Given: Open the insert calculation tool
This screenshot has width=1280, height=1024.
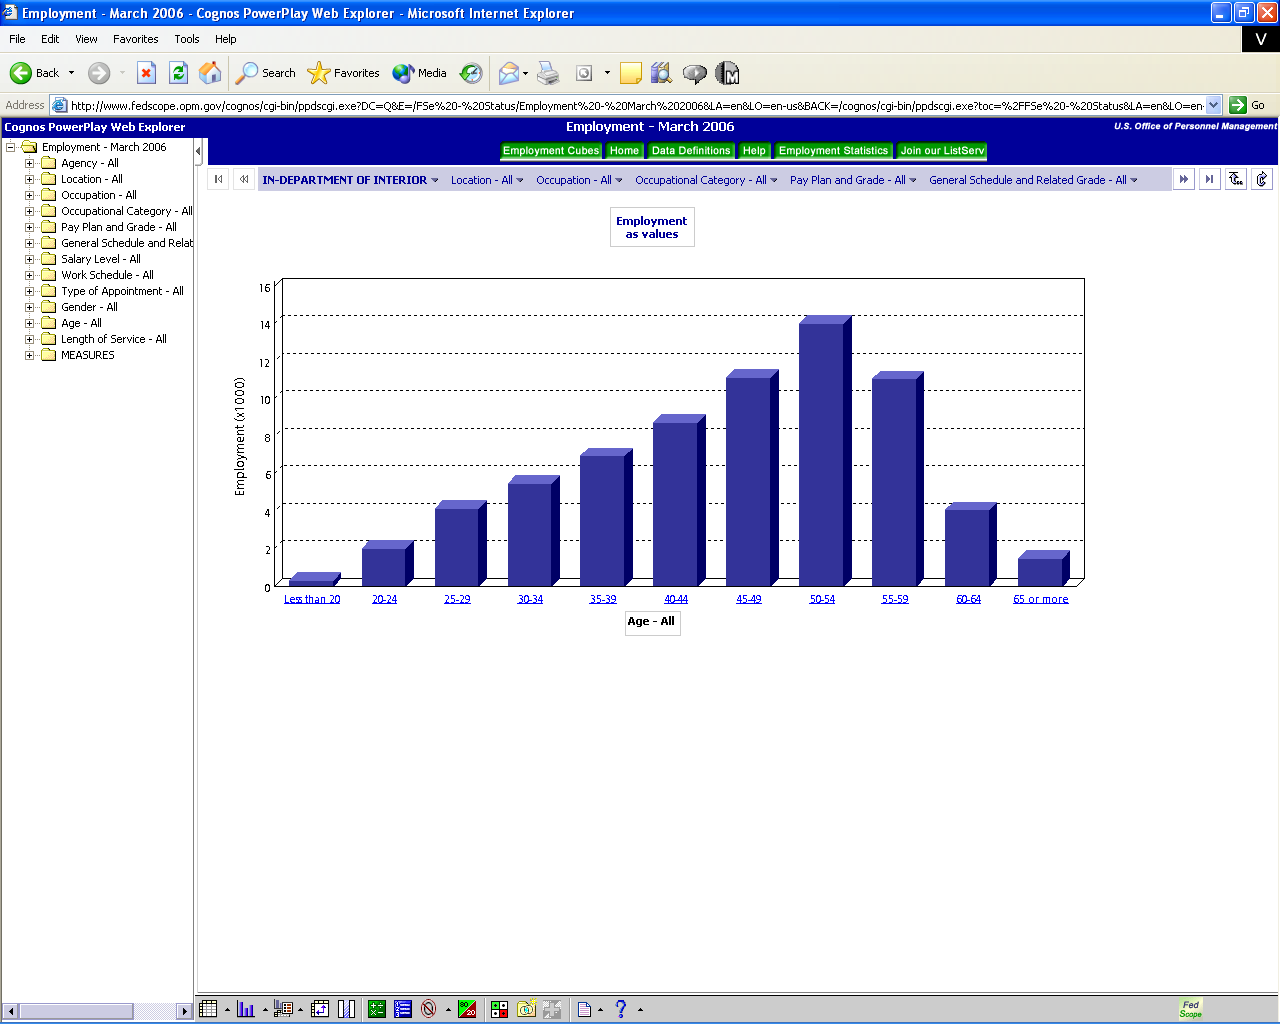Looking at the screenshot, I should click(x=376, y=1008).
